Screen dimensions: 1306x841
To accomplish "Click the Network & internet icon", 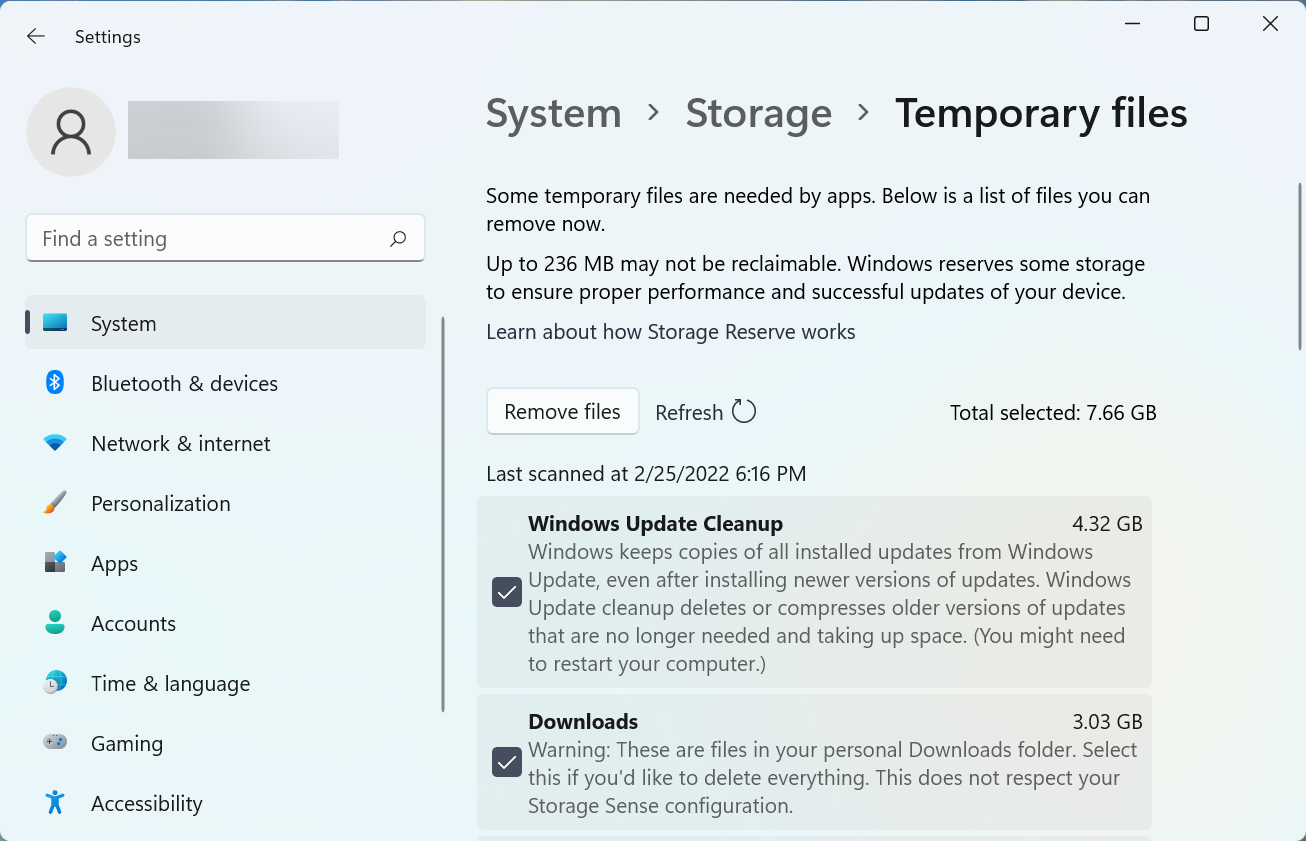I will pos(54,443).
